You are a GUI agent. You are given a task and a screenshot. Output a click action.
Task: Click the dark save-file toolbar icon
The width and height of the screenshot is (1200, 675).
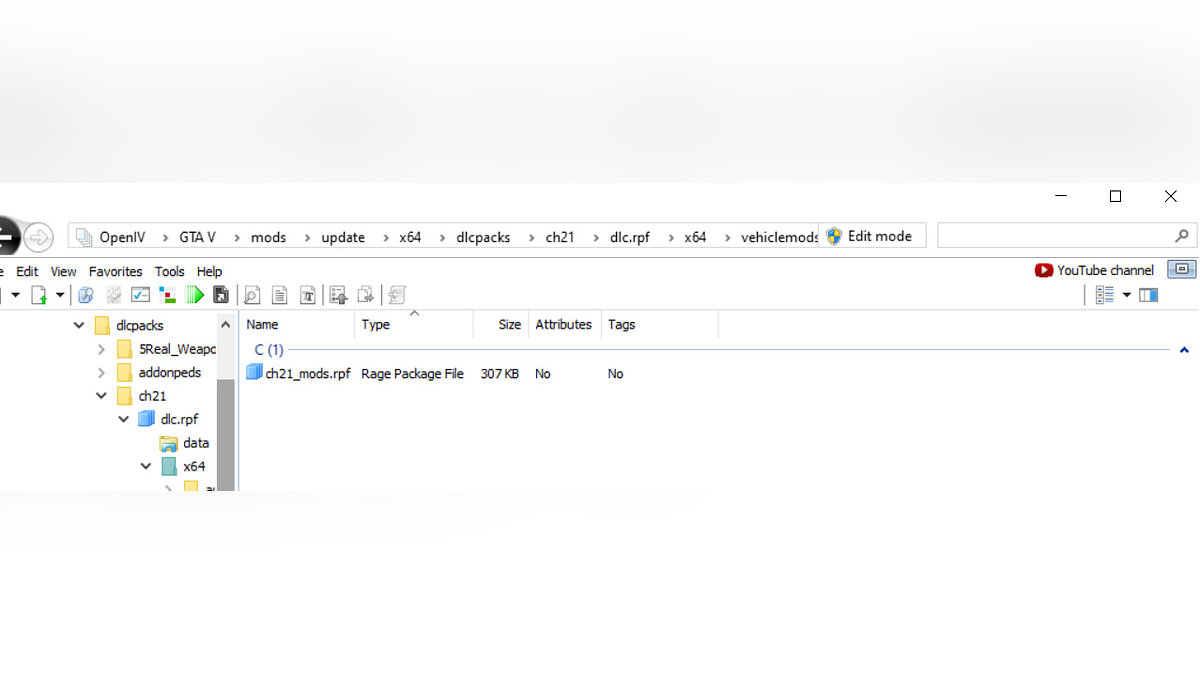coord(221,295)
